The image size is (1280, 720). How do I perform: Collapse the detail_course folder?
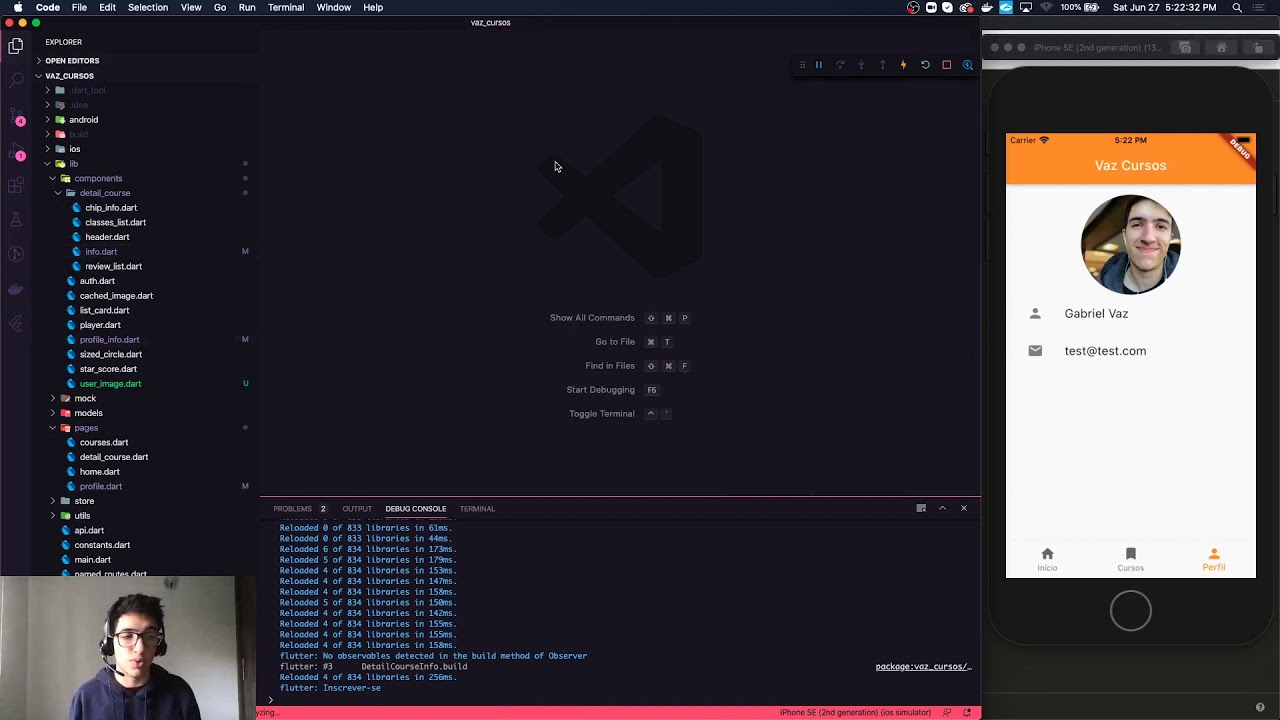tap(104, 193)
